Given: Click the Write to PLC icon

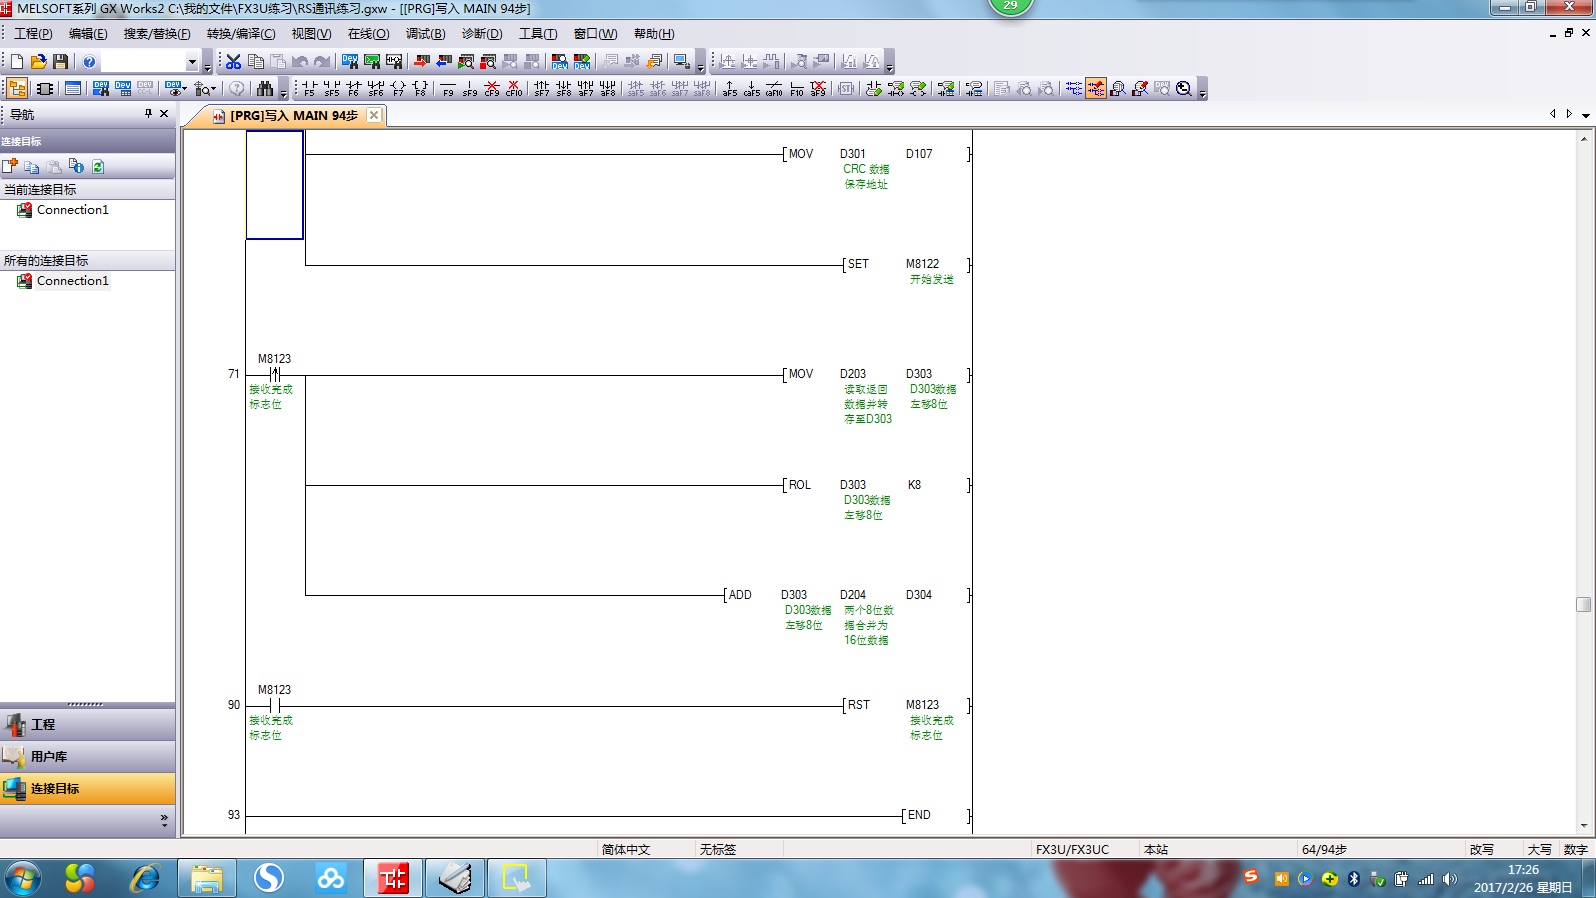Looking at the screenshot, I should click(x=422, y=62).
